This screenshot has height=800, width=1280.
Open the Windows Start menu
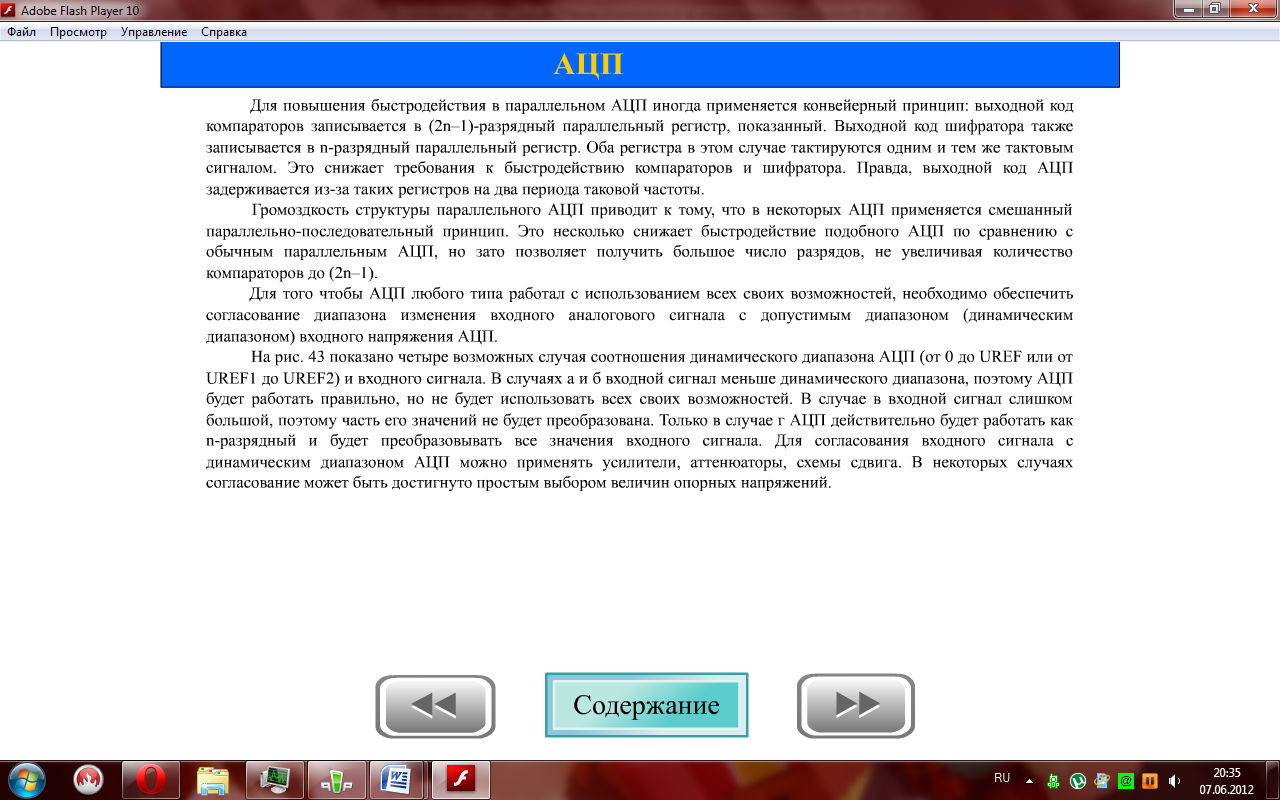pyautogui.click(x=25, y=779)
